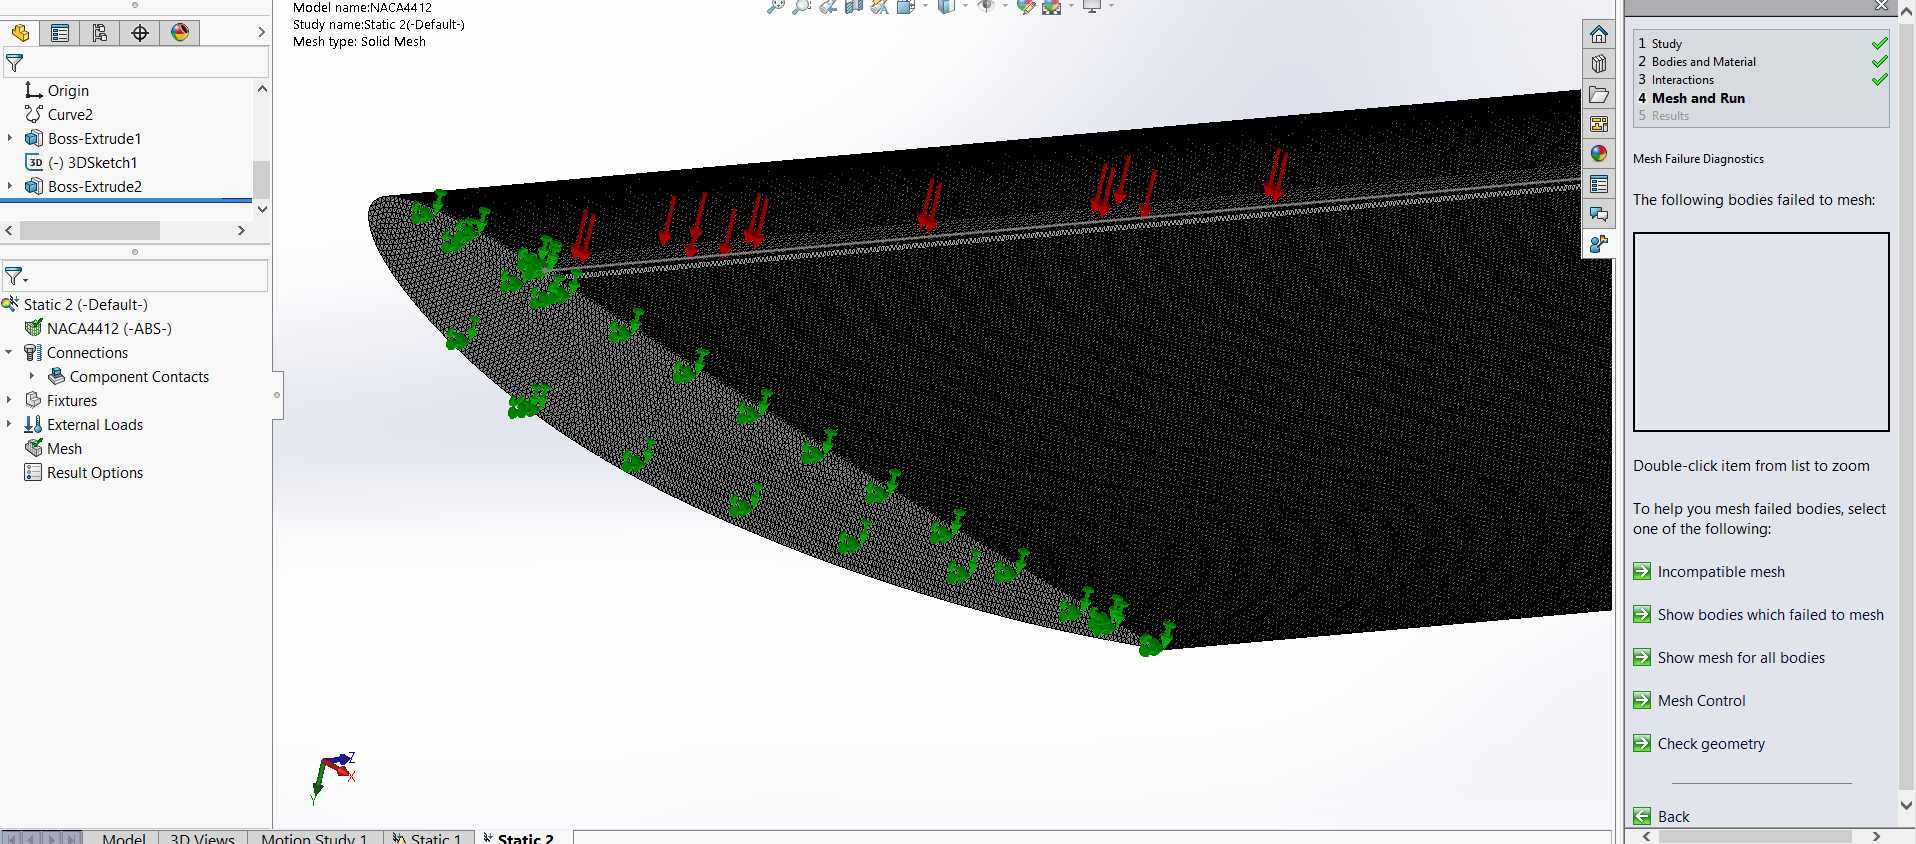This screenshot has height=844, width=1916.
Task: Expand the tabs overflow chevron in manager pane
Action: tap(261, 33)
